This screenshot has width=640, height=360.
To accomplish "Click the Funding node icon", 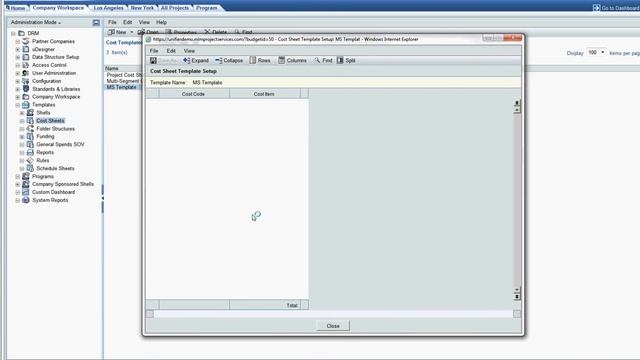I will pyautogui.click(x=30, y=136).
